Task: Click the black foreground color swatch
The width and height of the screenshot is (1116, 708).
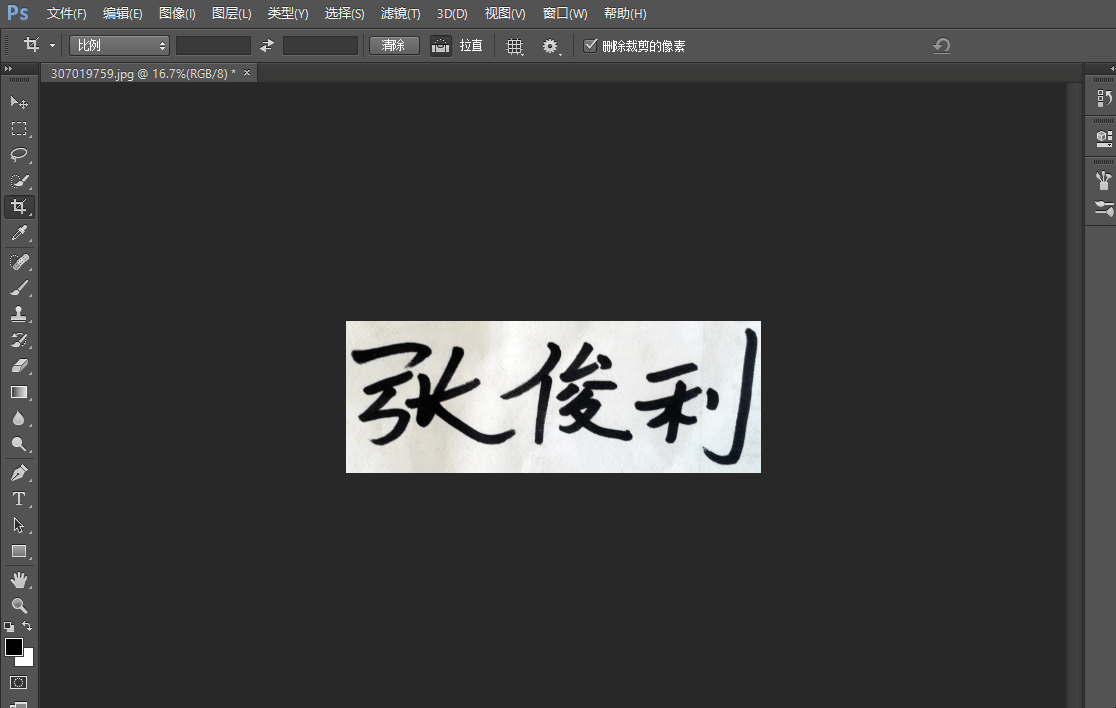Action: (x=14, y=647)
